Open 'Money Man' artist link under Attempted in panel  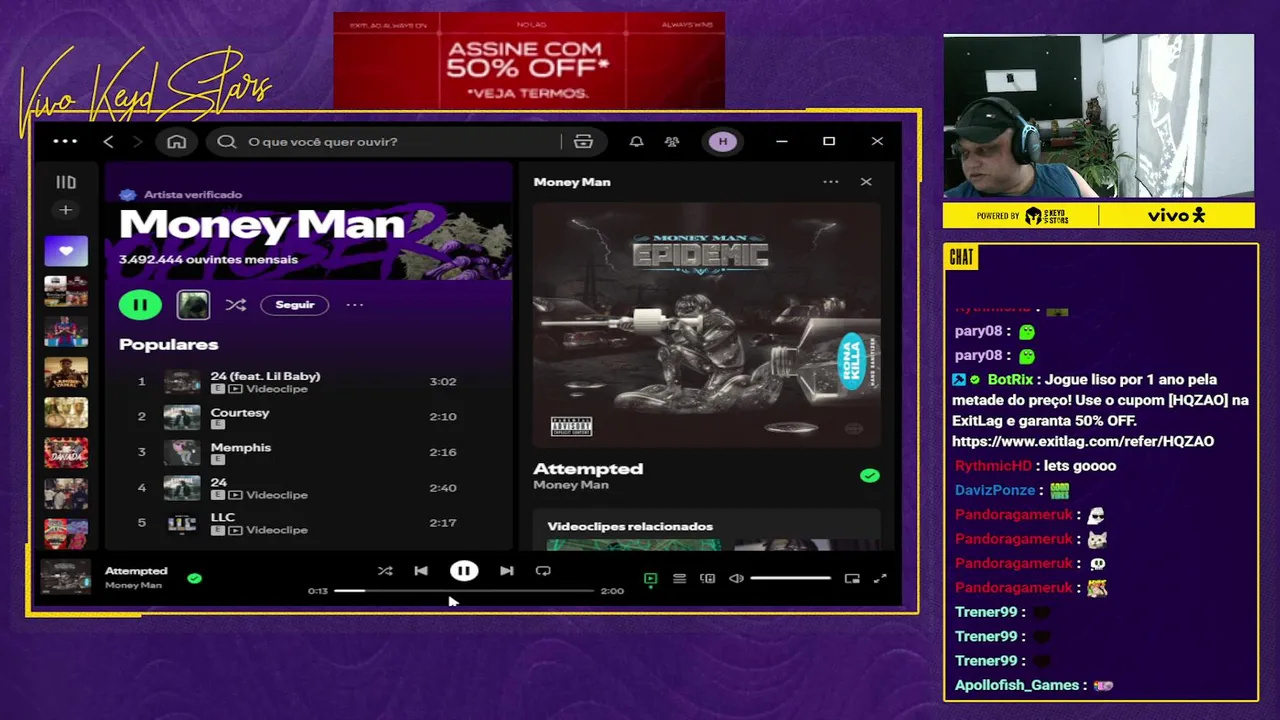[x=571, y=485]
